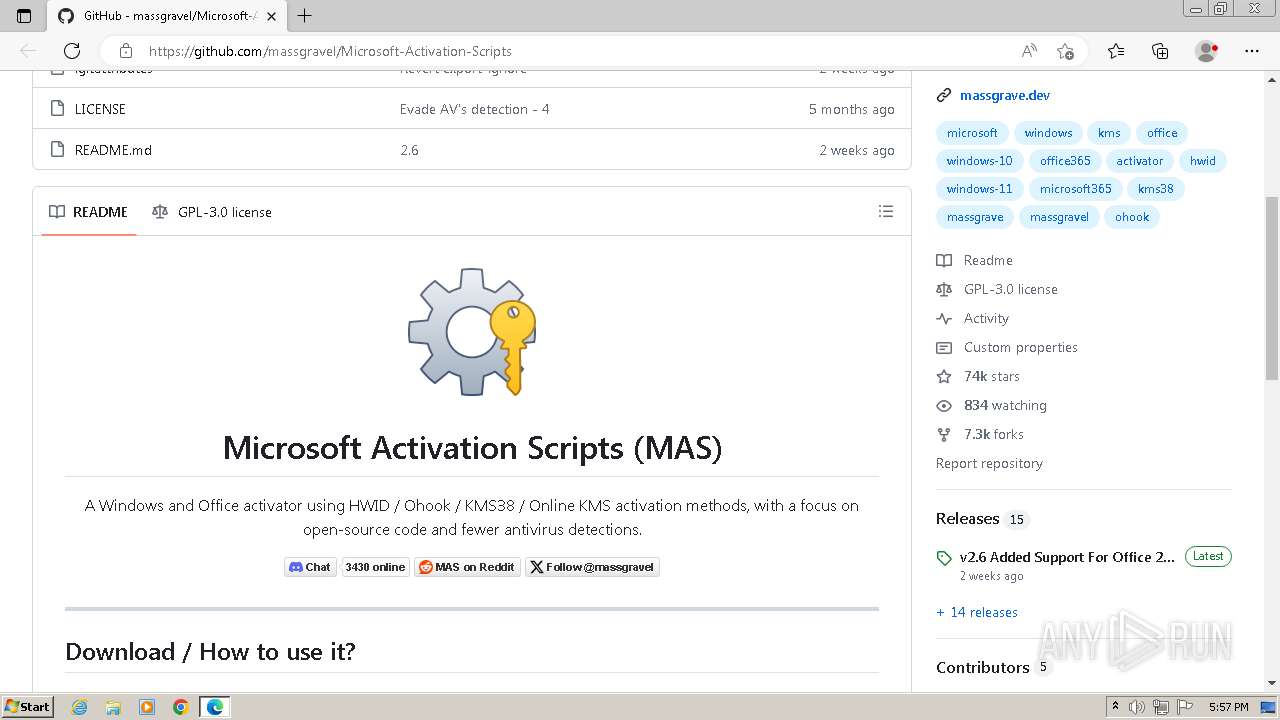View the 74k stars link

991,376
